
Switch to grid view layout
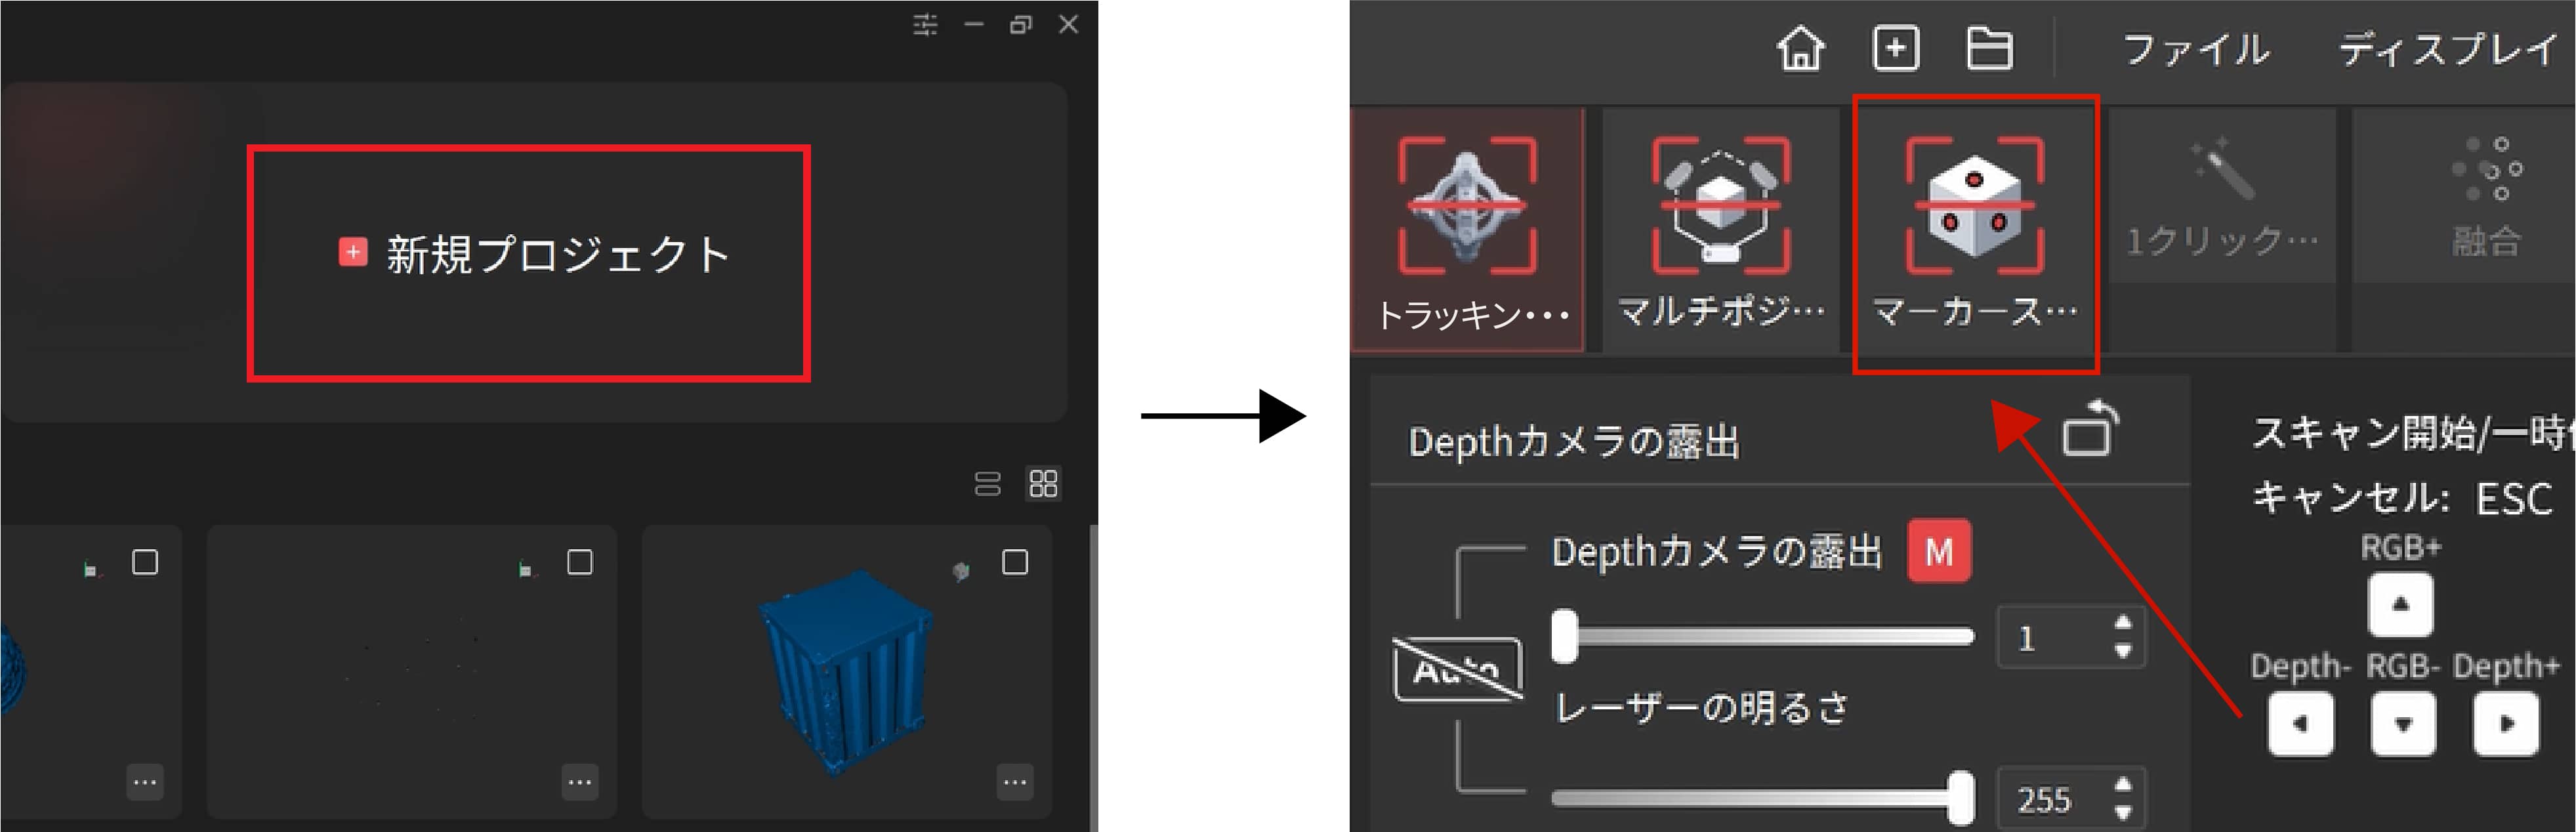[x=1043, y=484]
